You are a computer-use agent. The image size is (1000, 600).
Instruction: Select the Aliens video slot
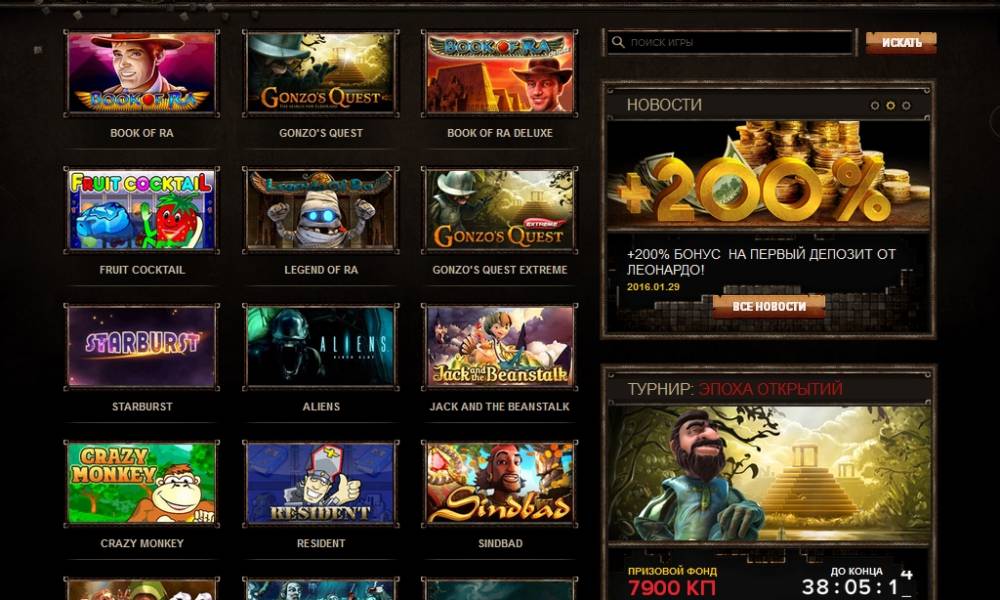point(321,346)
